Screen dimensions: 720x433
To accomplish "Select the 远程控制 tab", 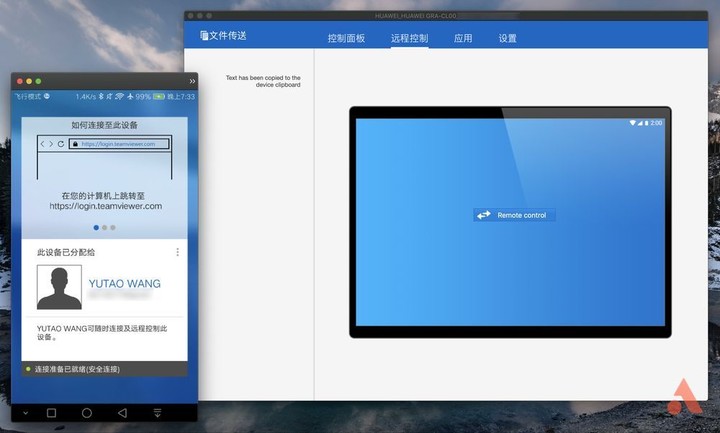I will (x=409, y=39).
